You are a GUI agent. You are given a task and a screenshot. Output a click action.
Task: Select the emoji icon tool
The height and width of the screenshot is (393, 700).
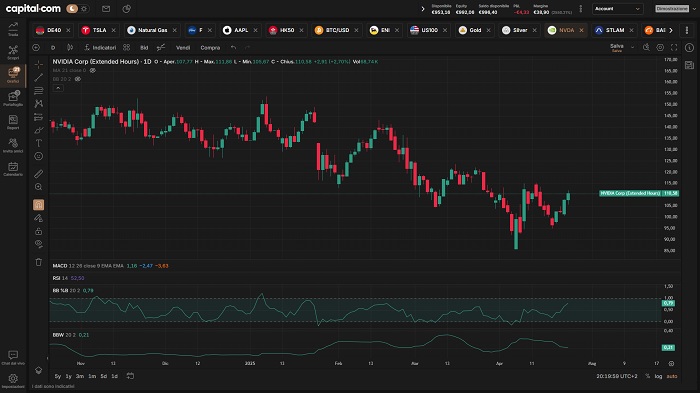point(39,156)
